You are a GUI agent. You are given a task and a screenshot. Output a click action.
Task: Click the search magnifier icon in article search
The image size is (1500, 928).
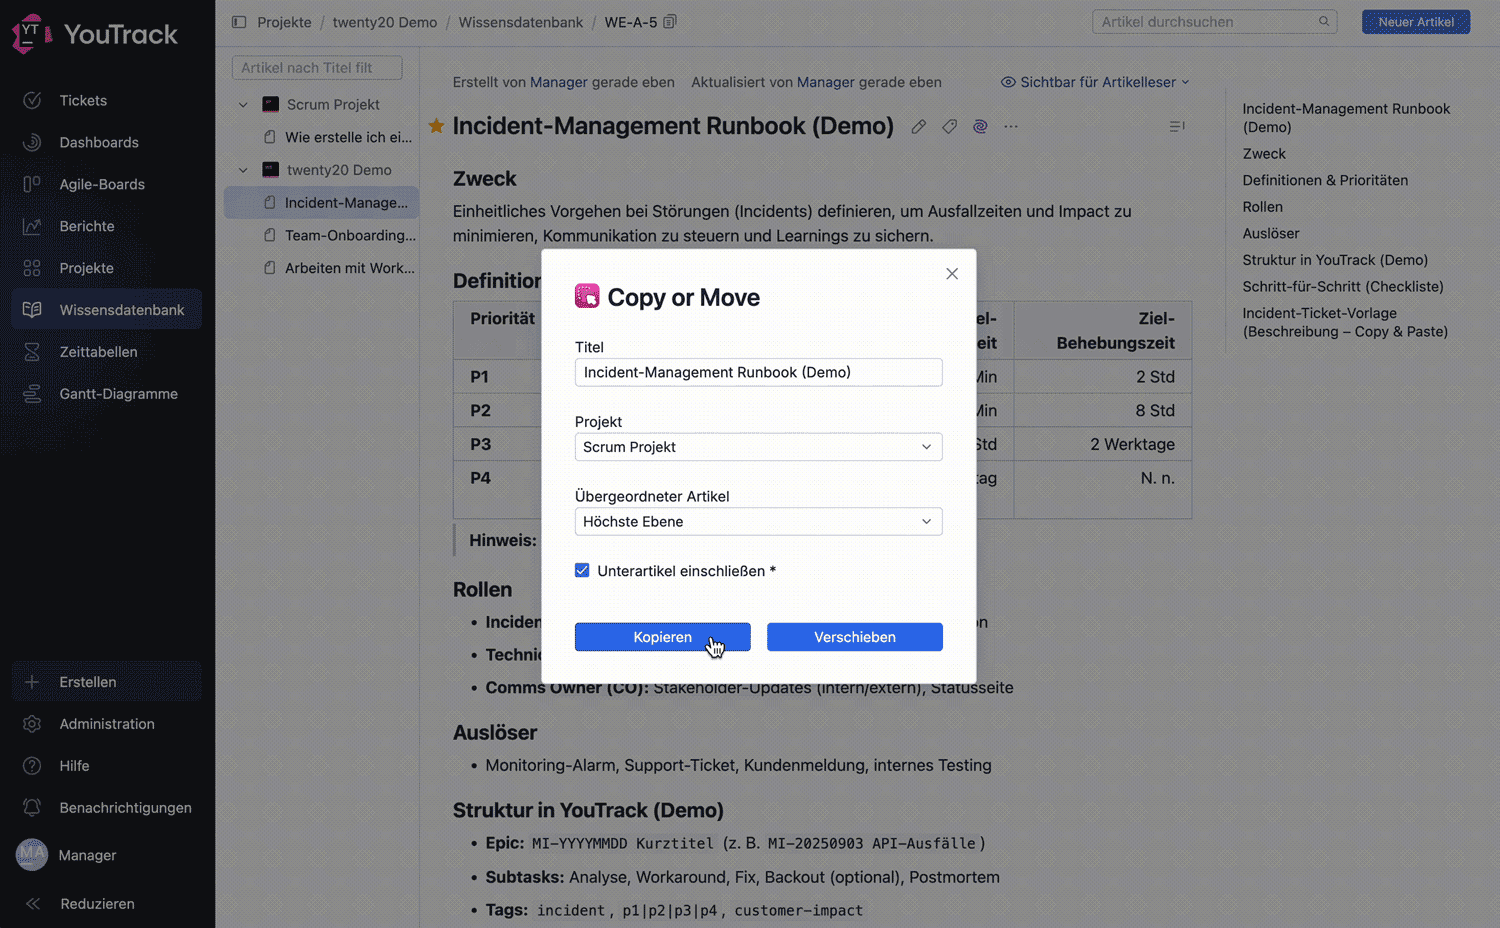click(1324, 22)
